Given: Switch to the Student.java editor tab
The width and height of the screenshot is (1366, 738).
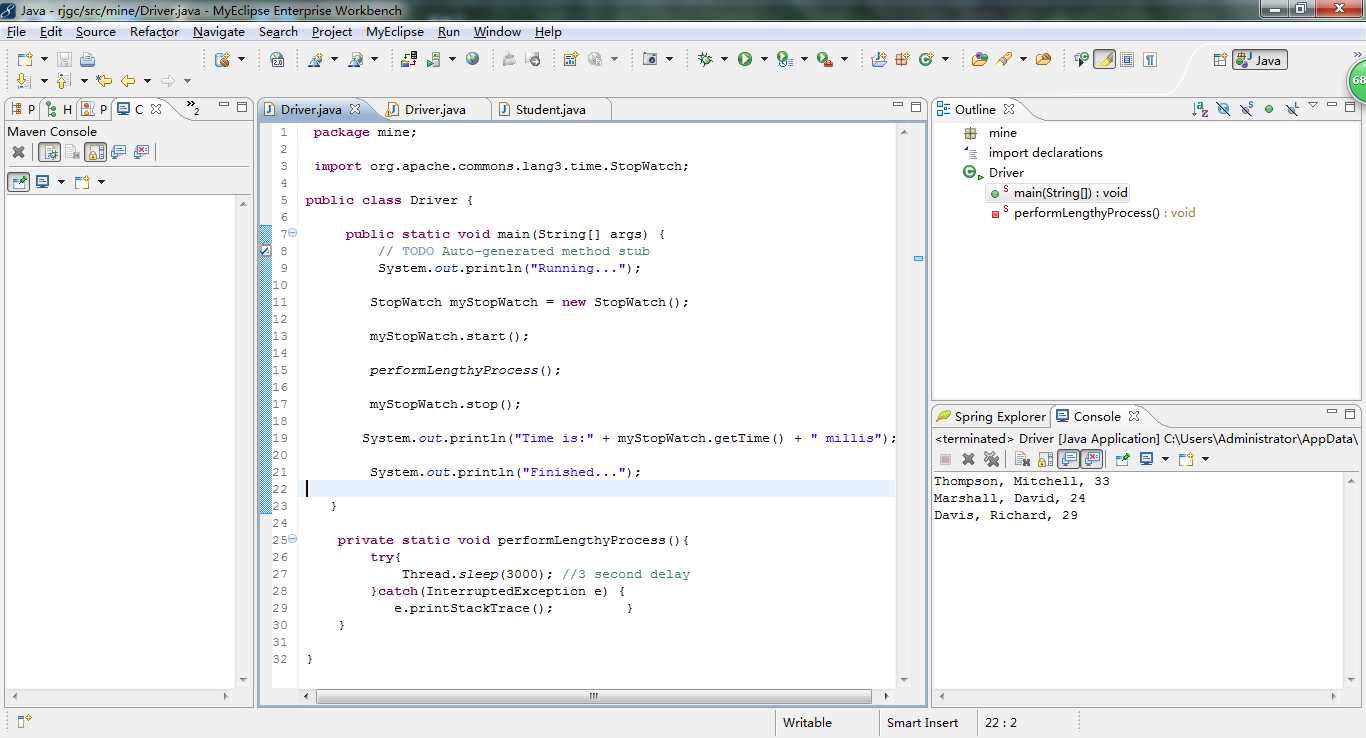Looking at the screenshot, I should (x=550, y=109).
